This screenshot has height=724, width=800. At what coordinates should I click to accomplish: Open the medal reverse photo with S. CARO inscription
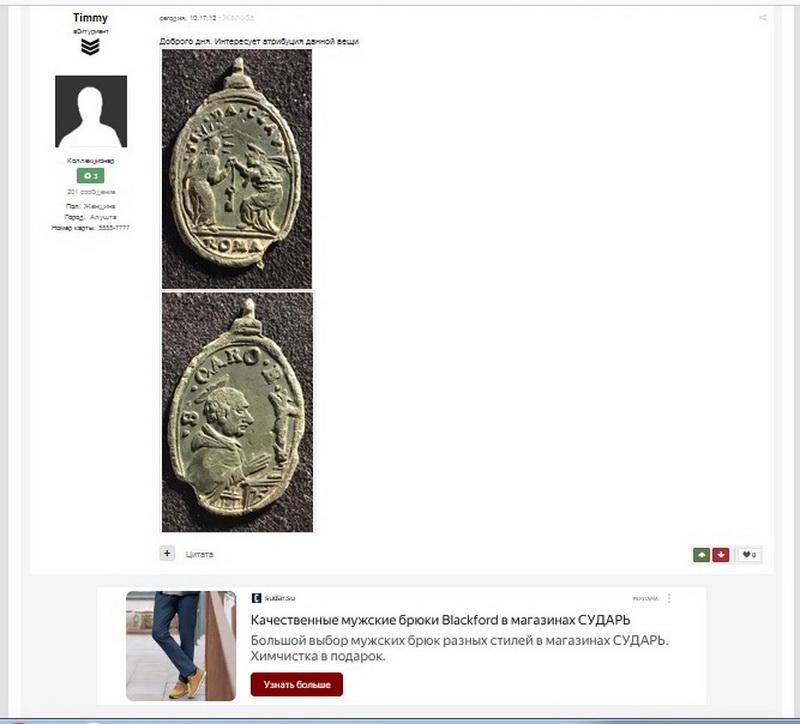(x=237, y=412)
